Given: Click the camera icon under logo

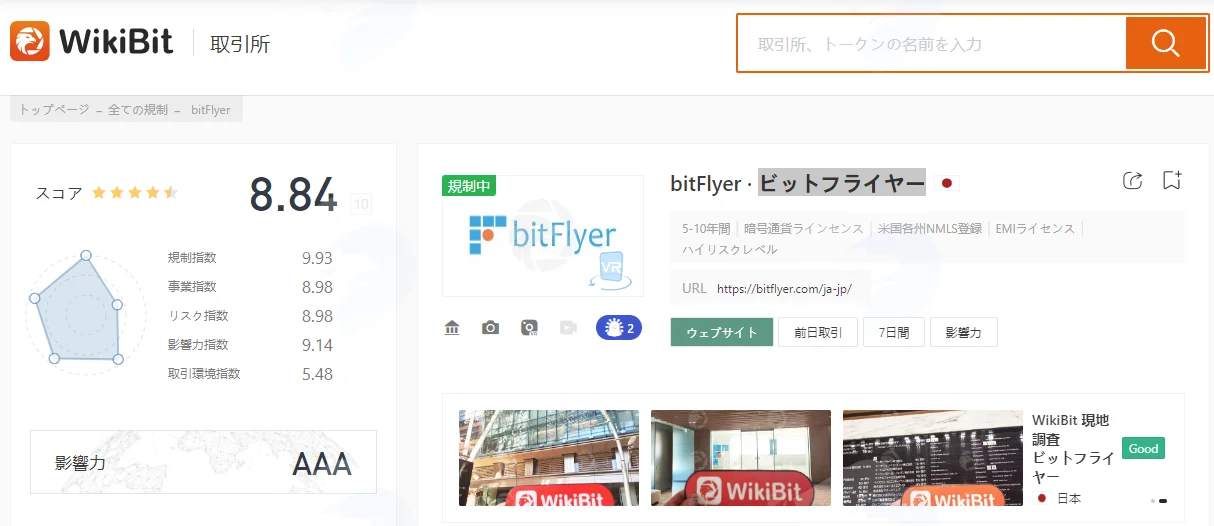Looking at the screenshot, I should point(490,327).
